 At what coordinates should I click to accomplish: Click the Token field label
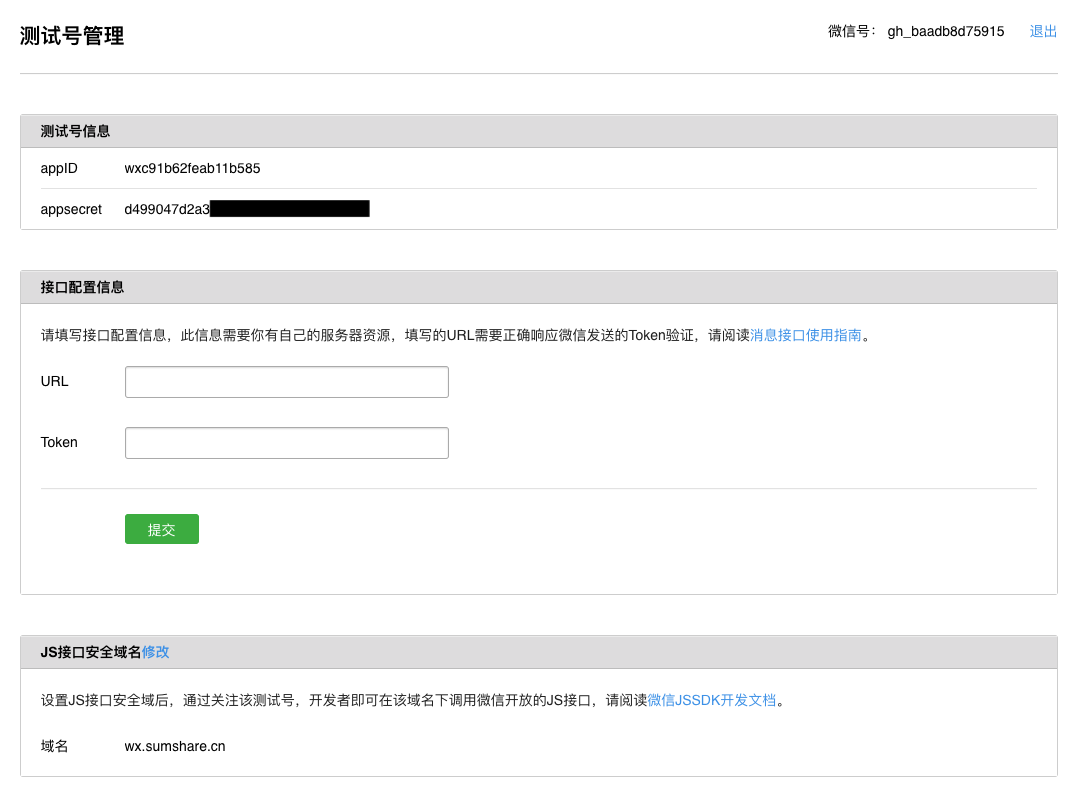click(59, 442)
